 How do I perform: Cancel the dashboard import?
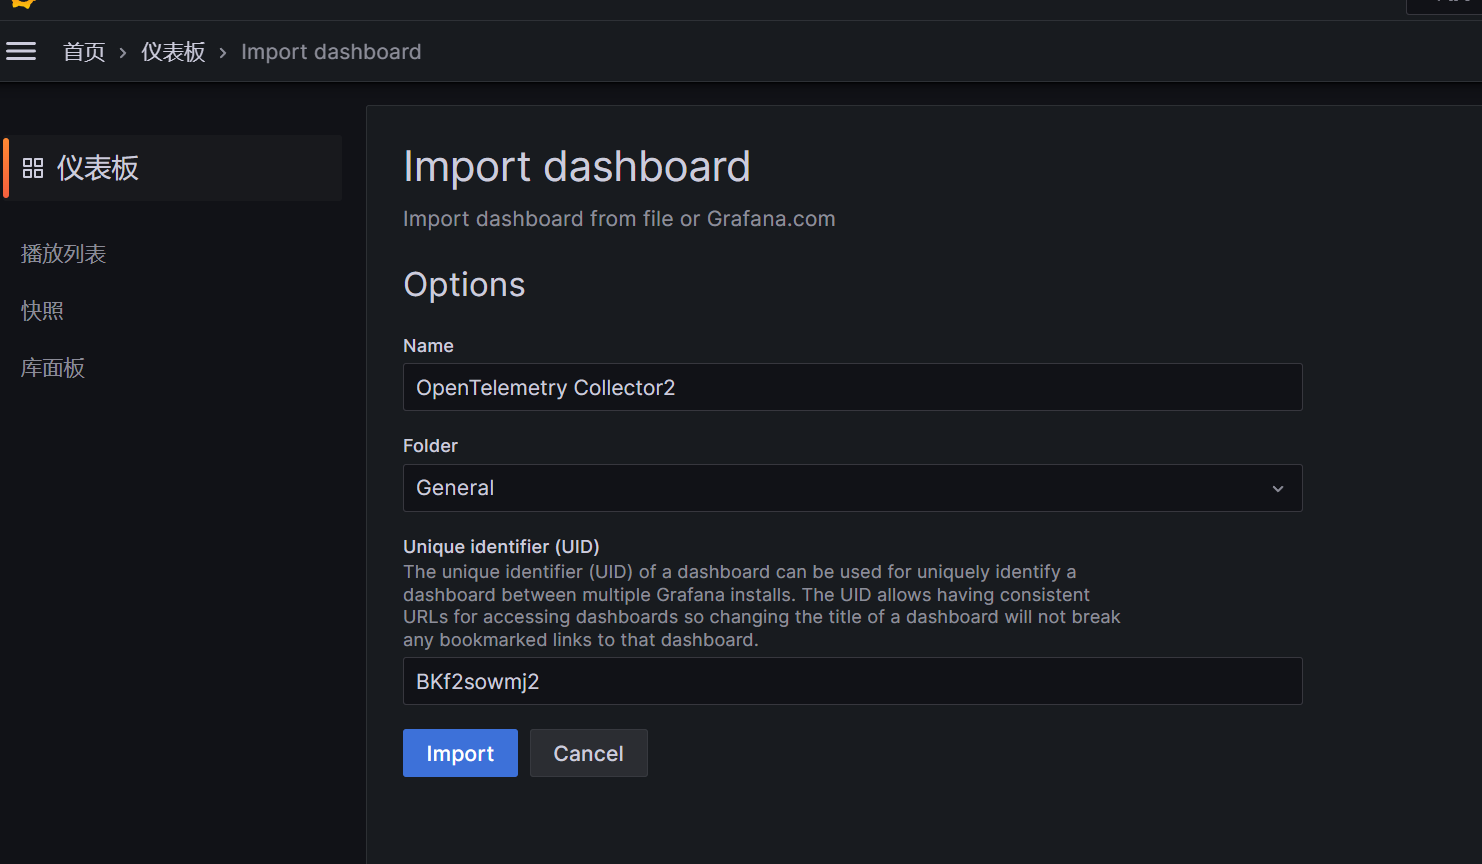(x=588, y=753)
